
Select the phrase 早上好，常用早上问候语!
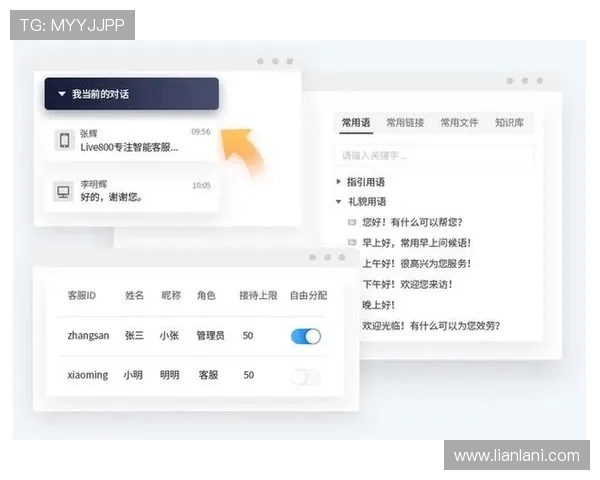tap(416, 243)
